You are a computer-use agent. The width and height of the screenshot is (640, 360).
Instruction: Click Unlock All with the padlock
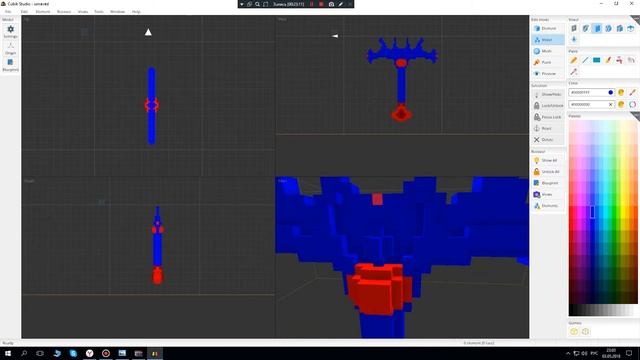pos(548,172)
